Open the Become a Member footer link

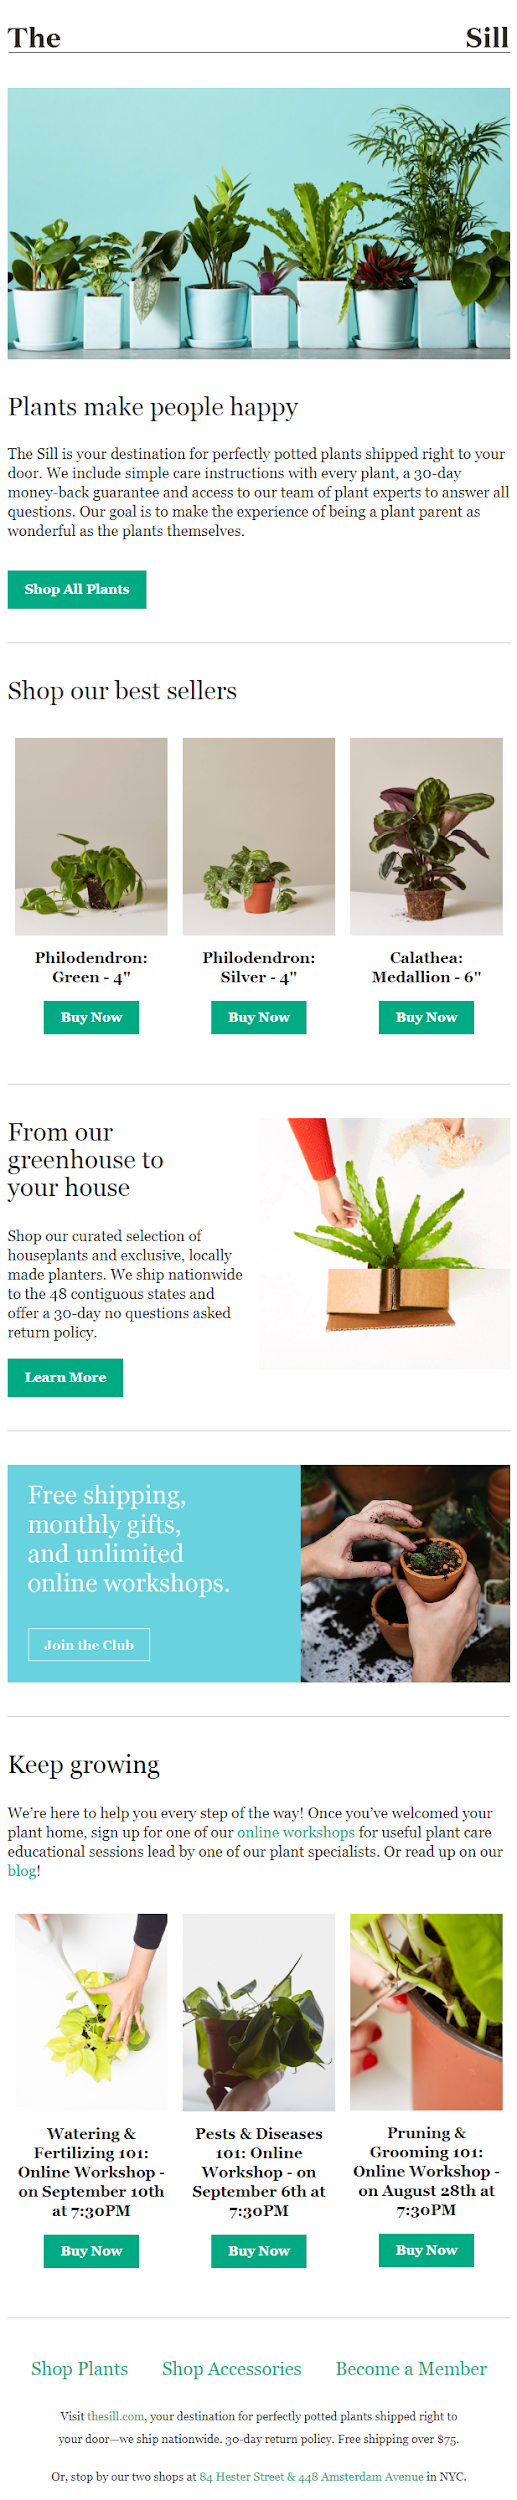tap(411, 2368)
